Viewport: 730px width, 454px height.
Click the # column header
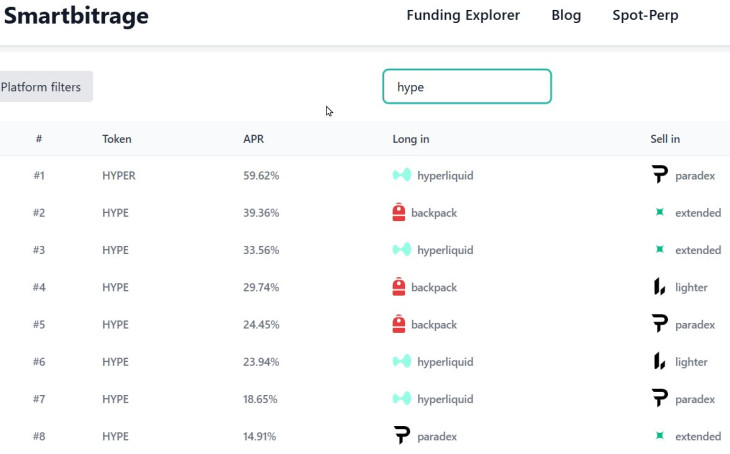39,139
